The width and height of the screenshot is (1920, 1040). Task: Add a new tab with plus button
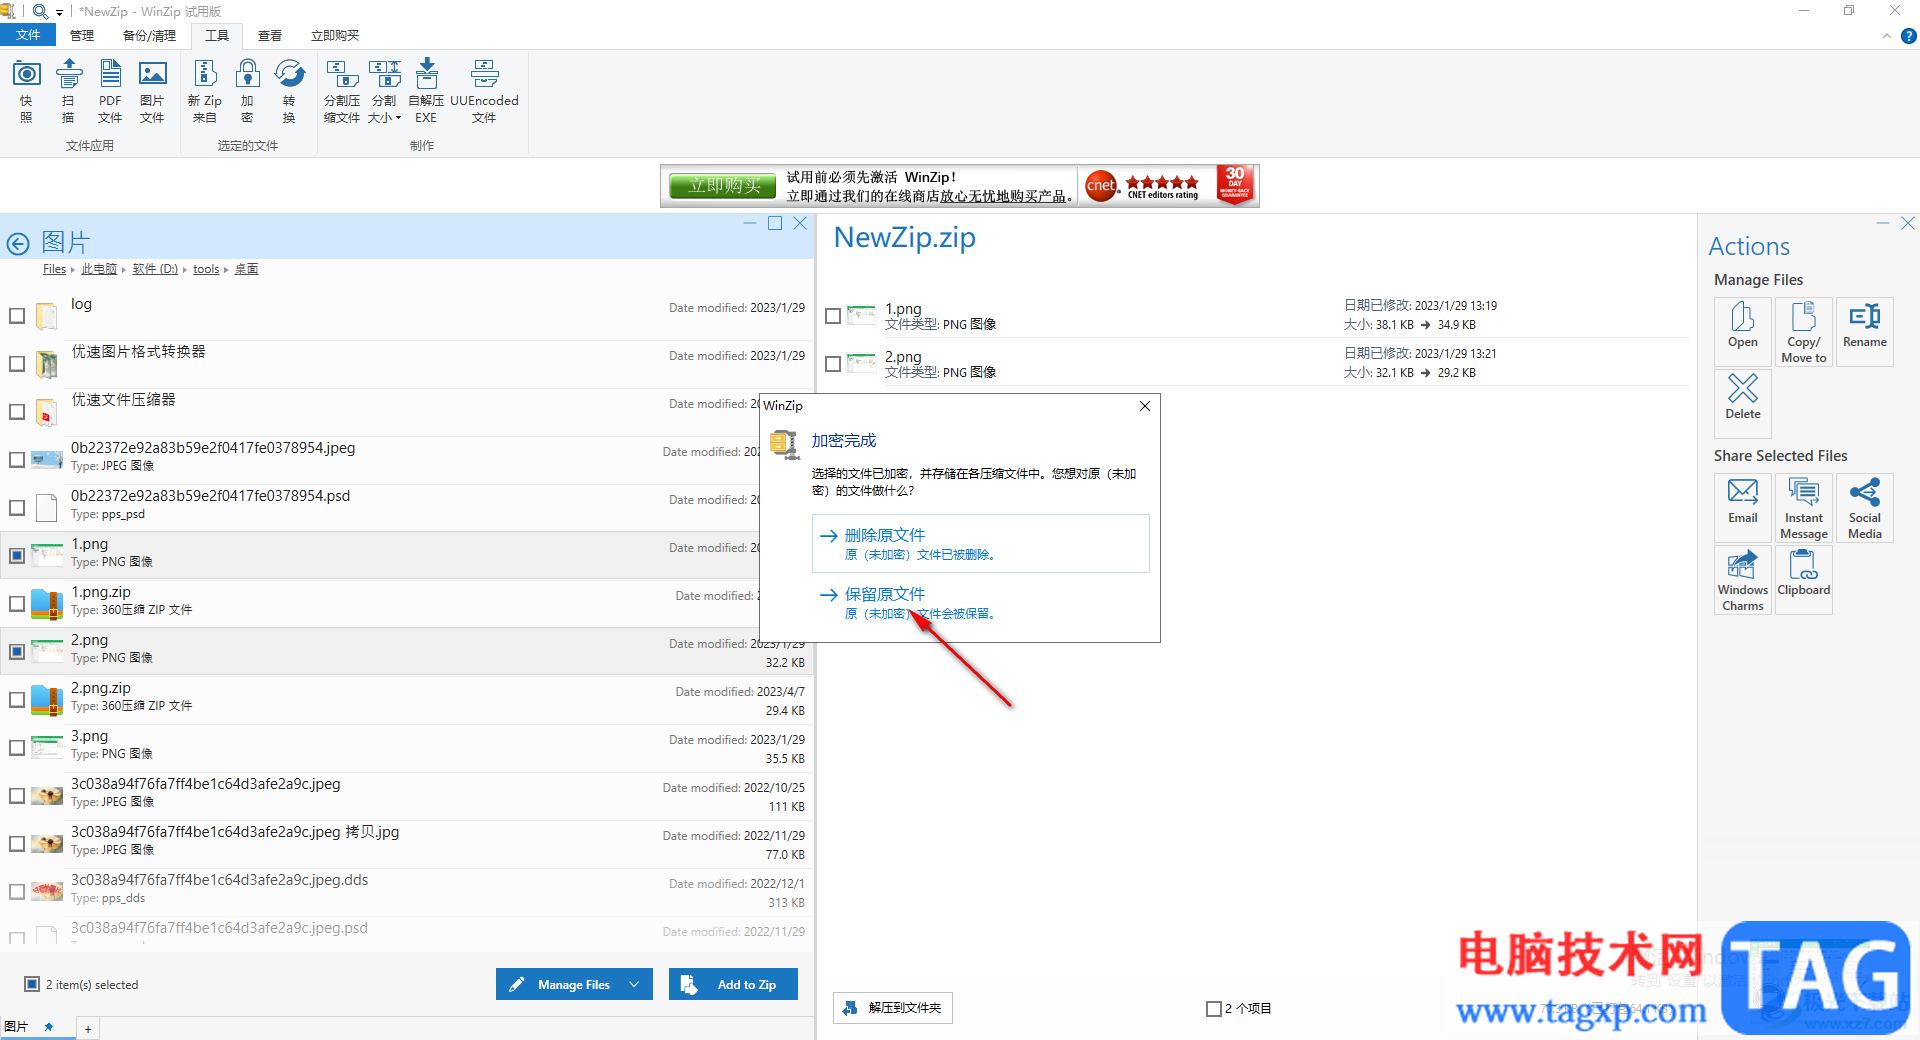88,1028
